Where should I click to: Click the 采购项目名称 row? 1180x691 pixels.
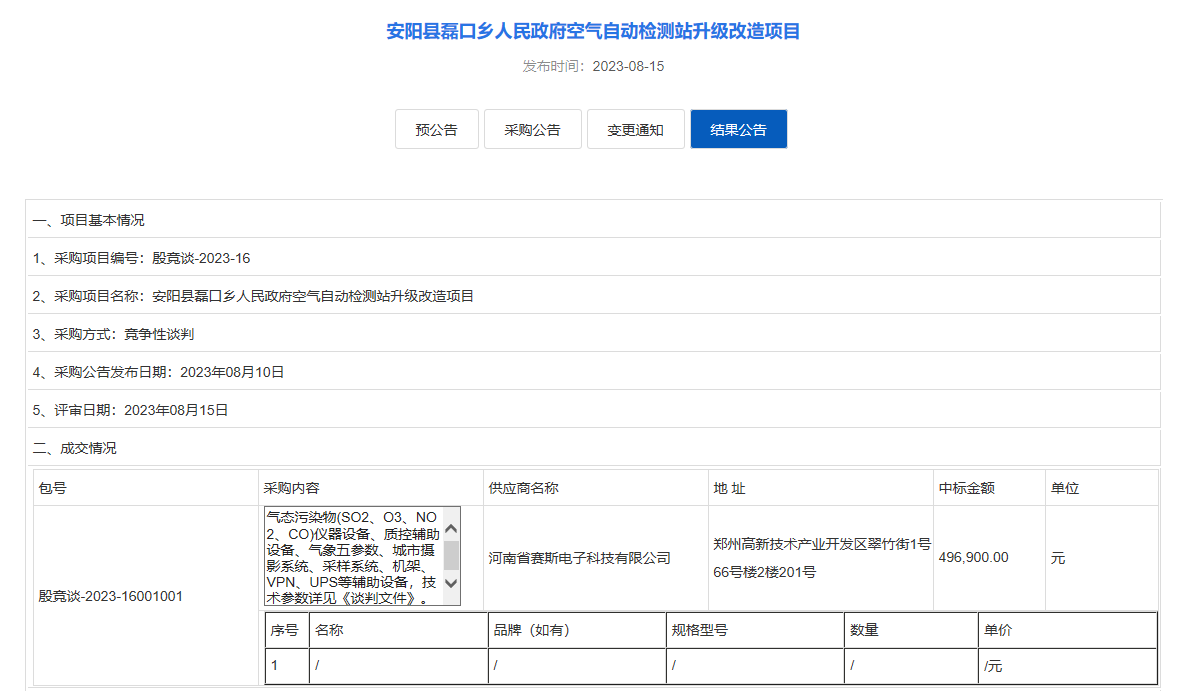pos(594,296)
